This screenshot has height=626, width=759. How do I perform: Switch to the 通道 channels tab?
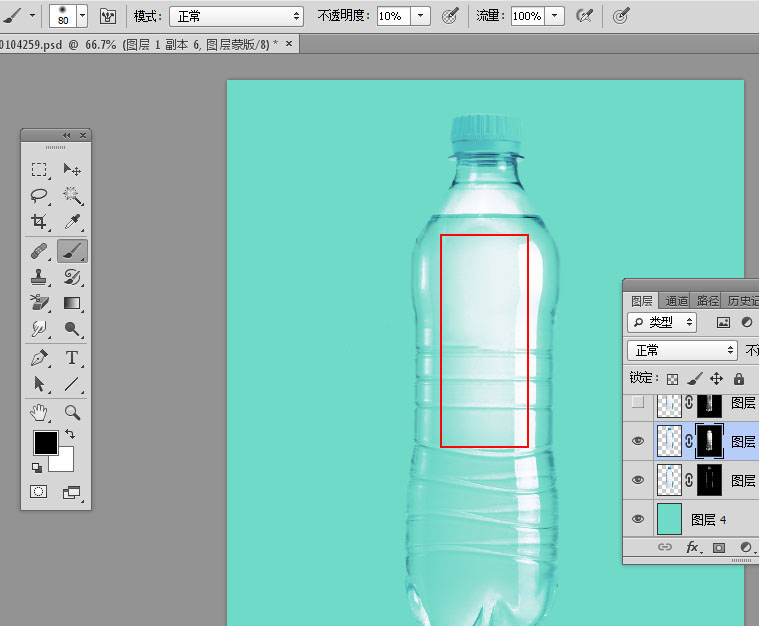click(677, 300)
